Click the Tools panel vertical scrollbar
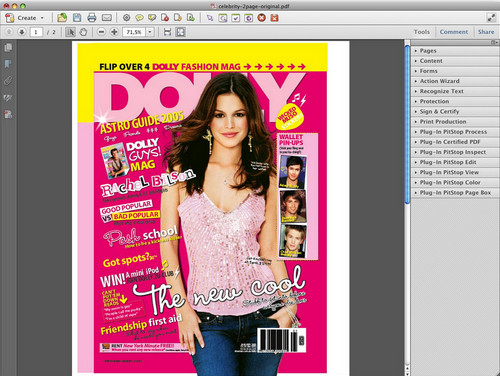This screenshot has width=500, height=376. pos(407,125)
